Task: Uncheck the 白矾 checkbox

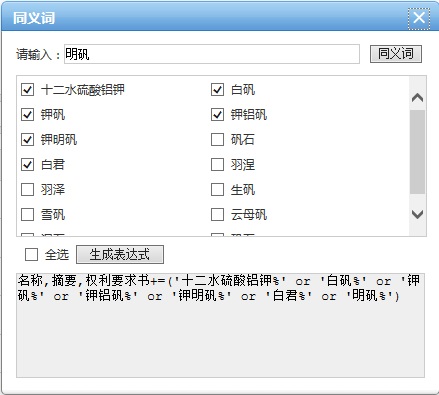Action: pos(217,90)
